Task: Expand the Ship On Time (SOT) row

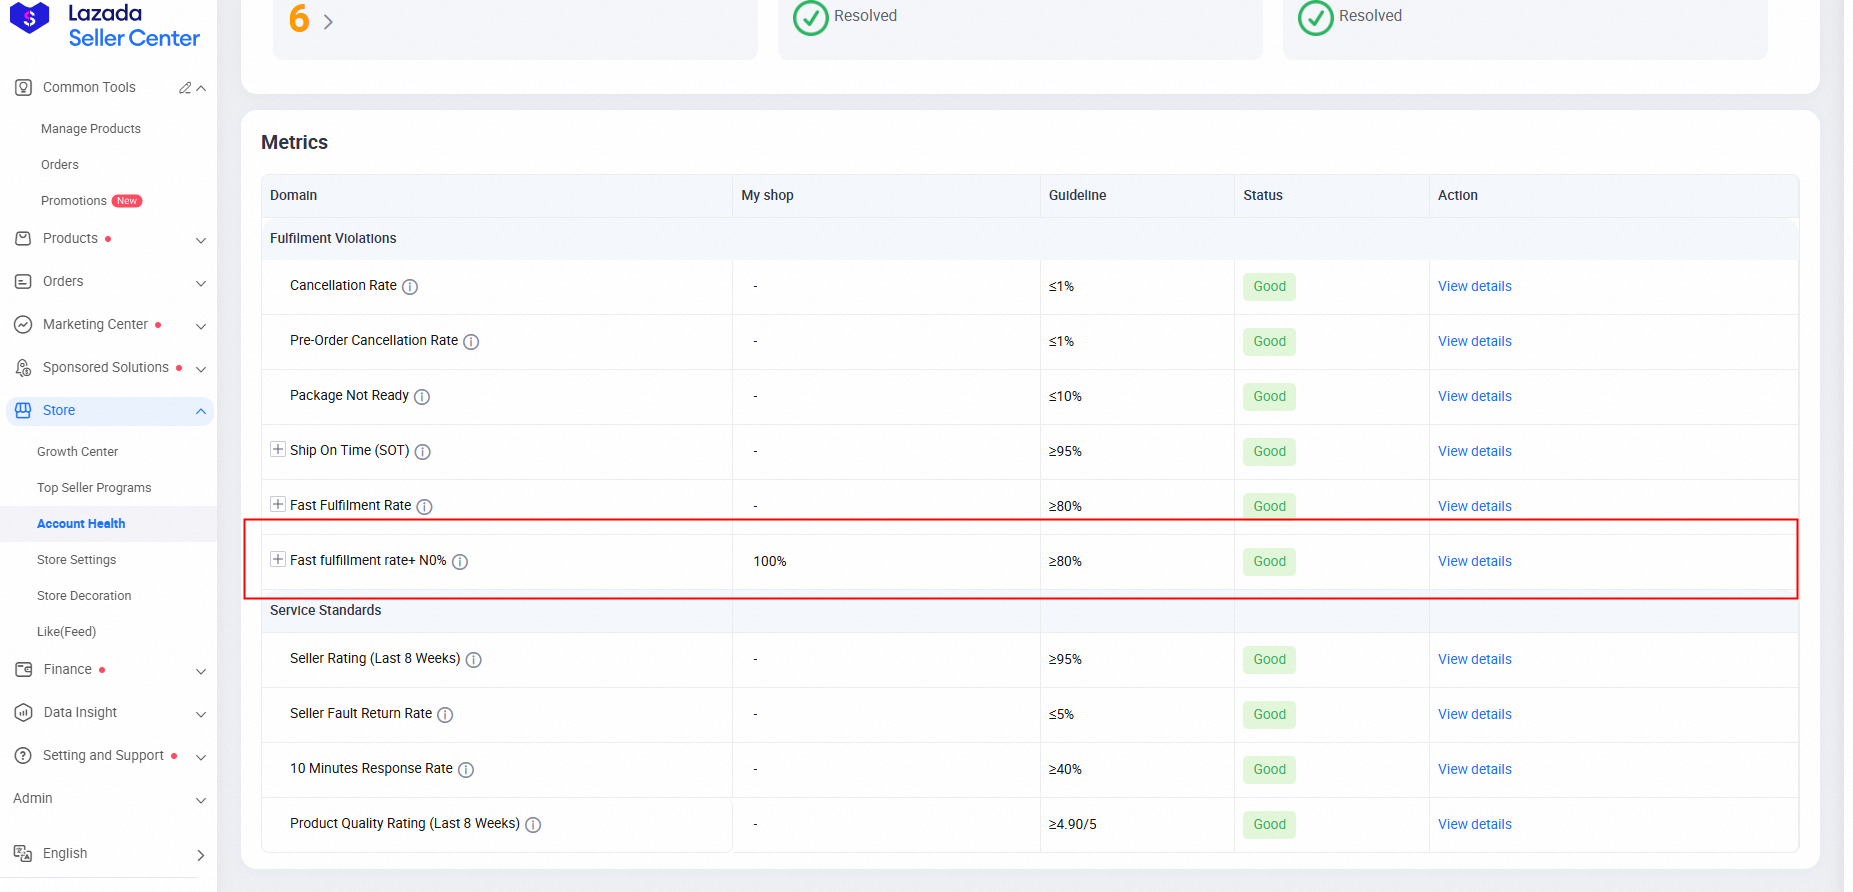Action: [x=278, y=450]
